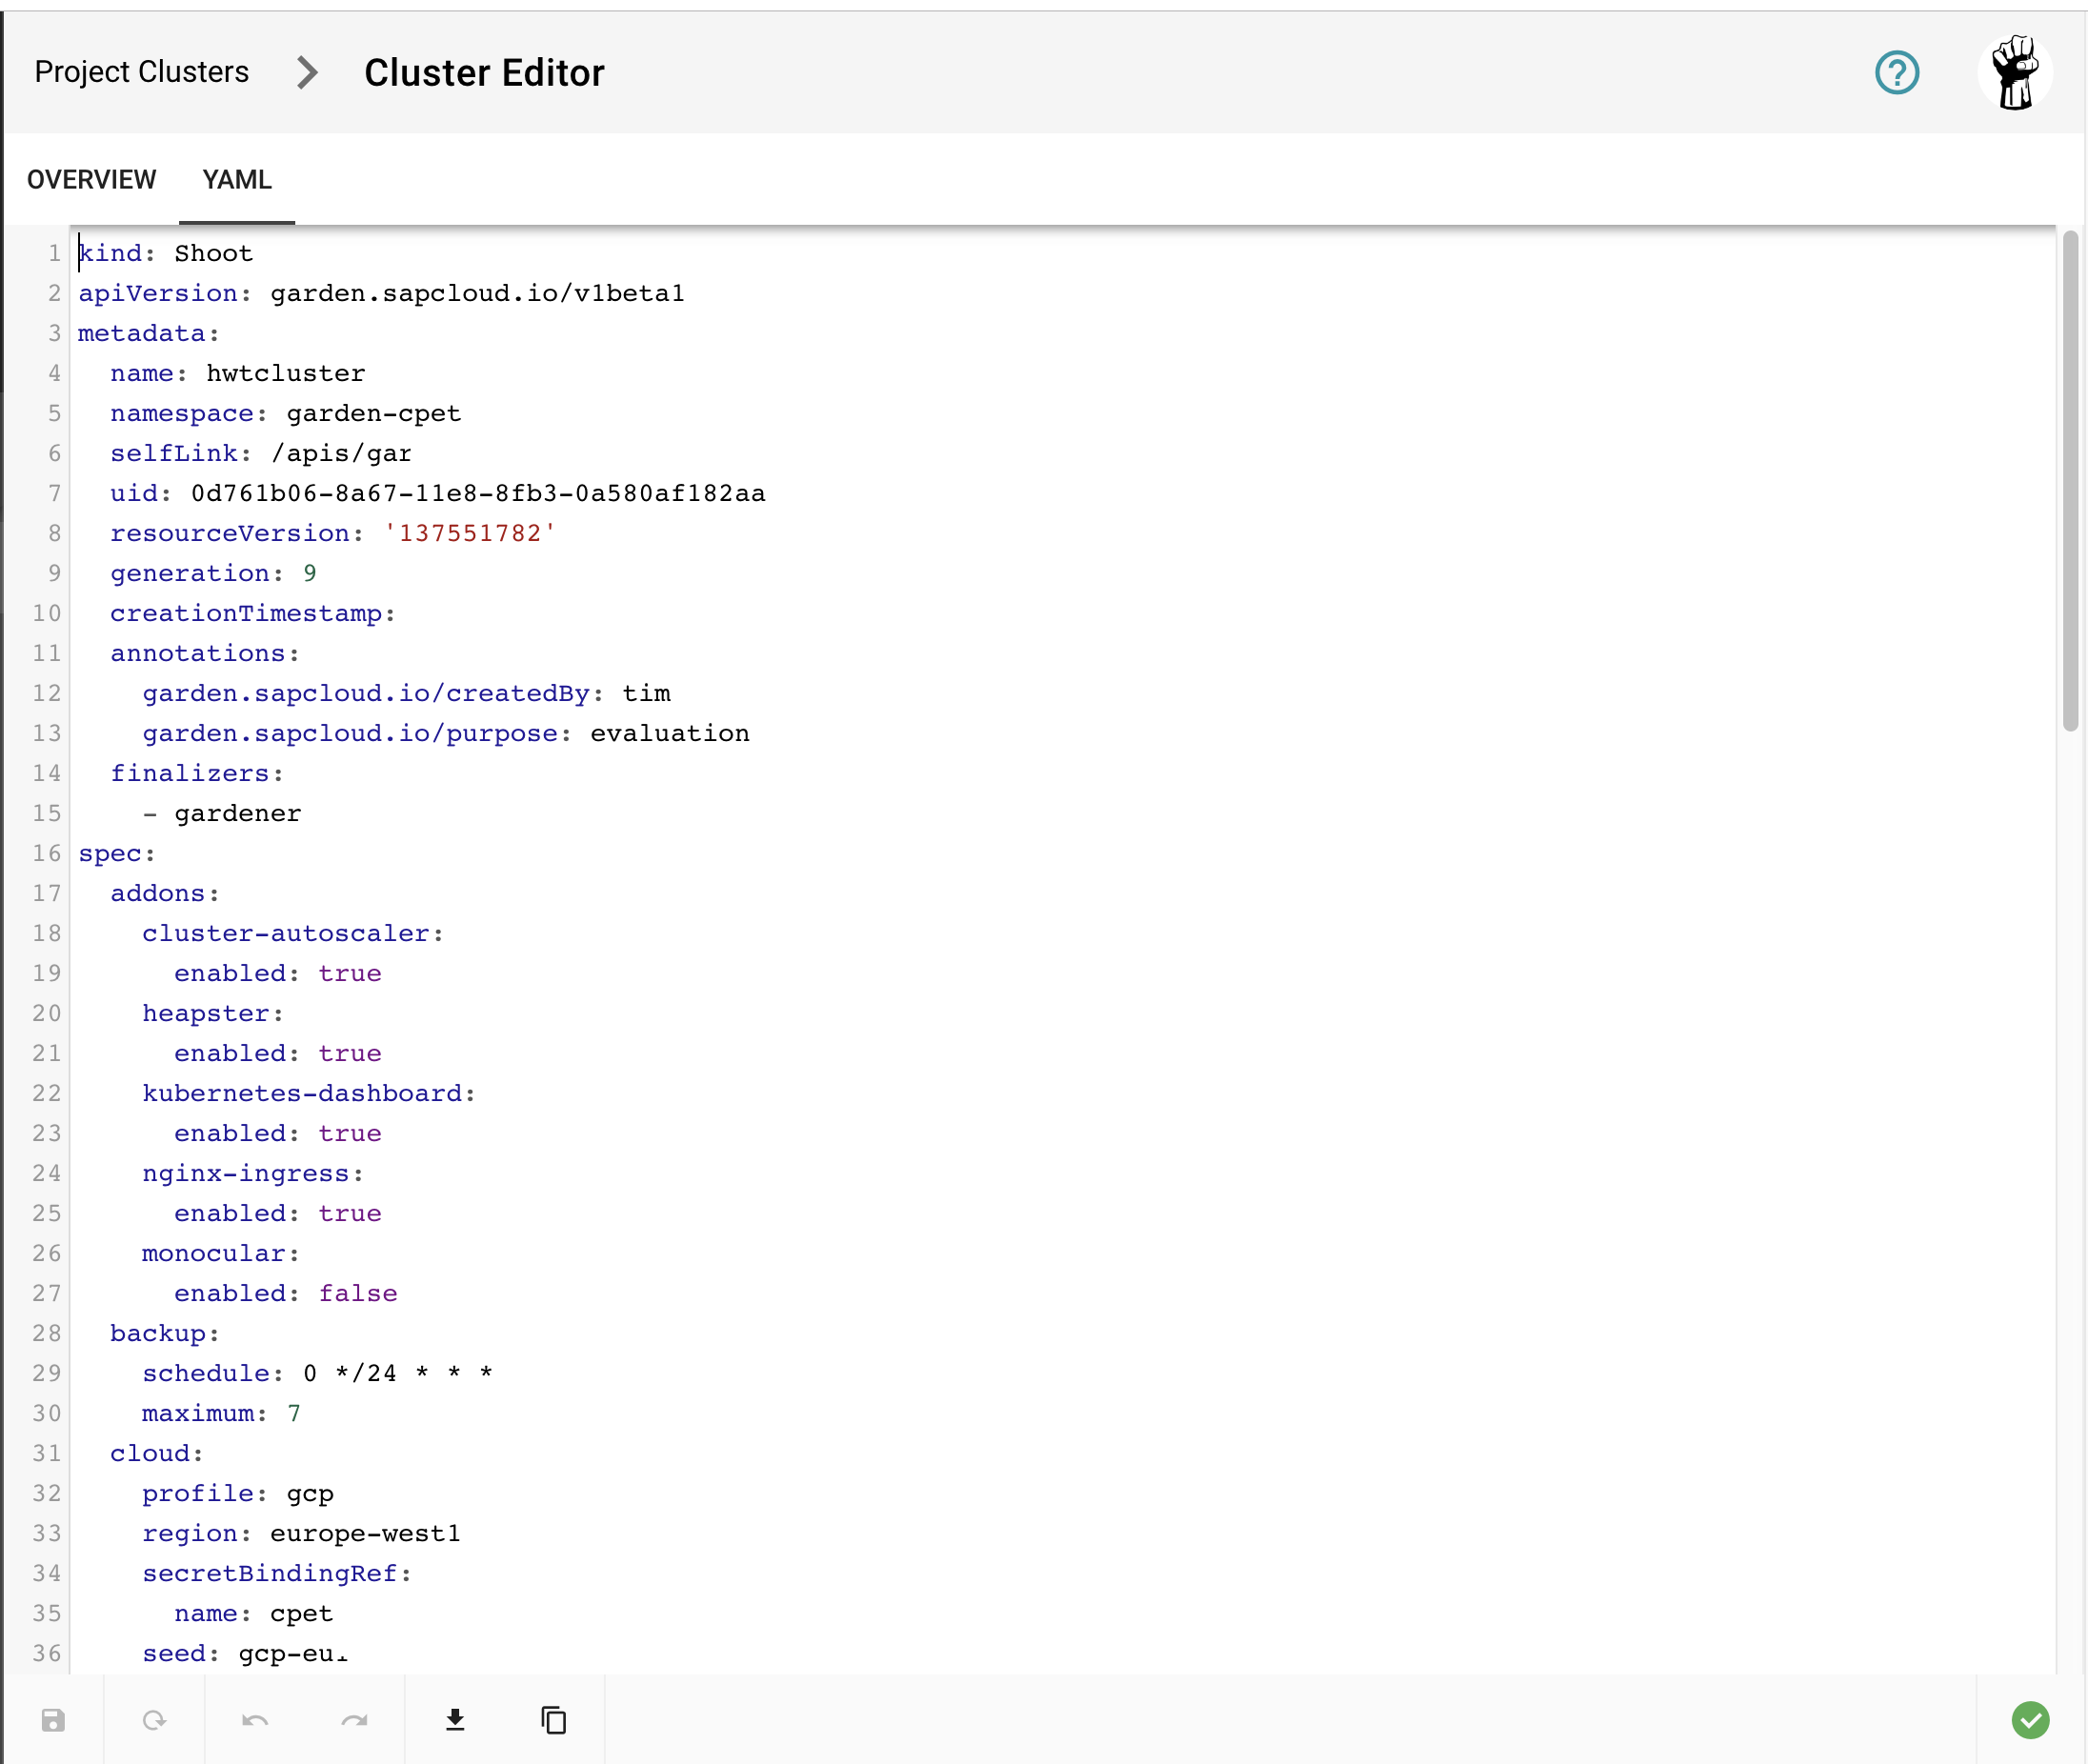Download the cluster YAML file

click(456, 1721)
